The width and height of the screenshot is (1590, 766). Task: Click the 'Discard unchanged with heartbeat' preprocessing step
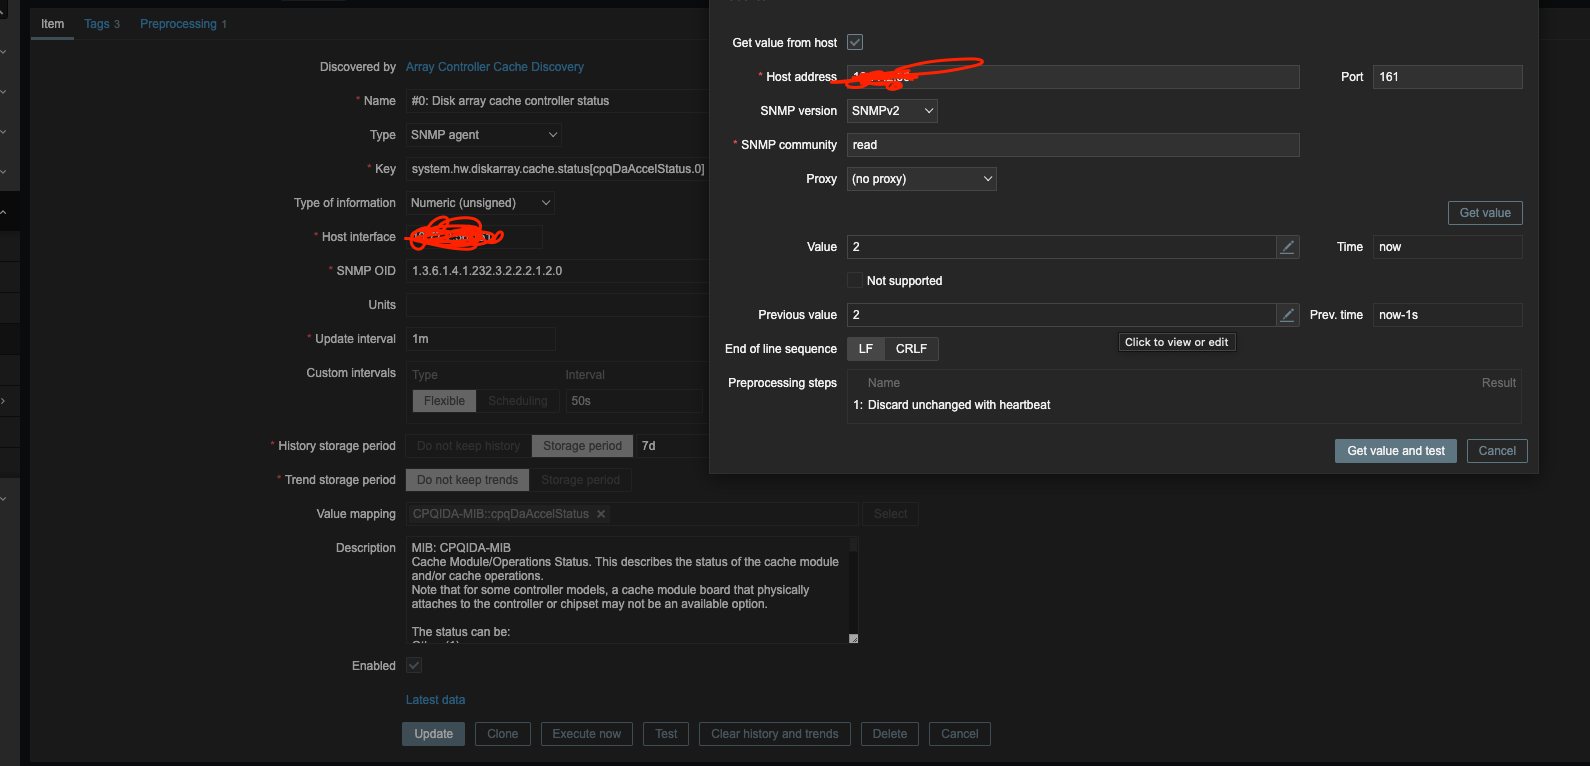coord(959,405)
